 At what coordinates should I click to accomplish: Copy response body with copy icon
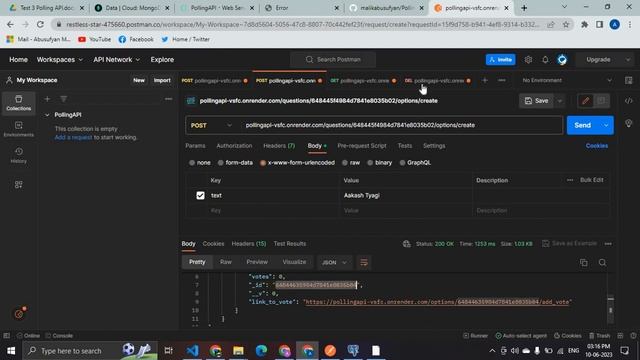pyautogui.click(x=584, y=262)
